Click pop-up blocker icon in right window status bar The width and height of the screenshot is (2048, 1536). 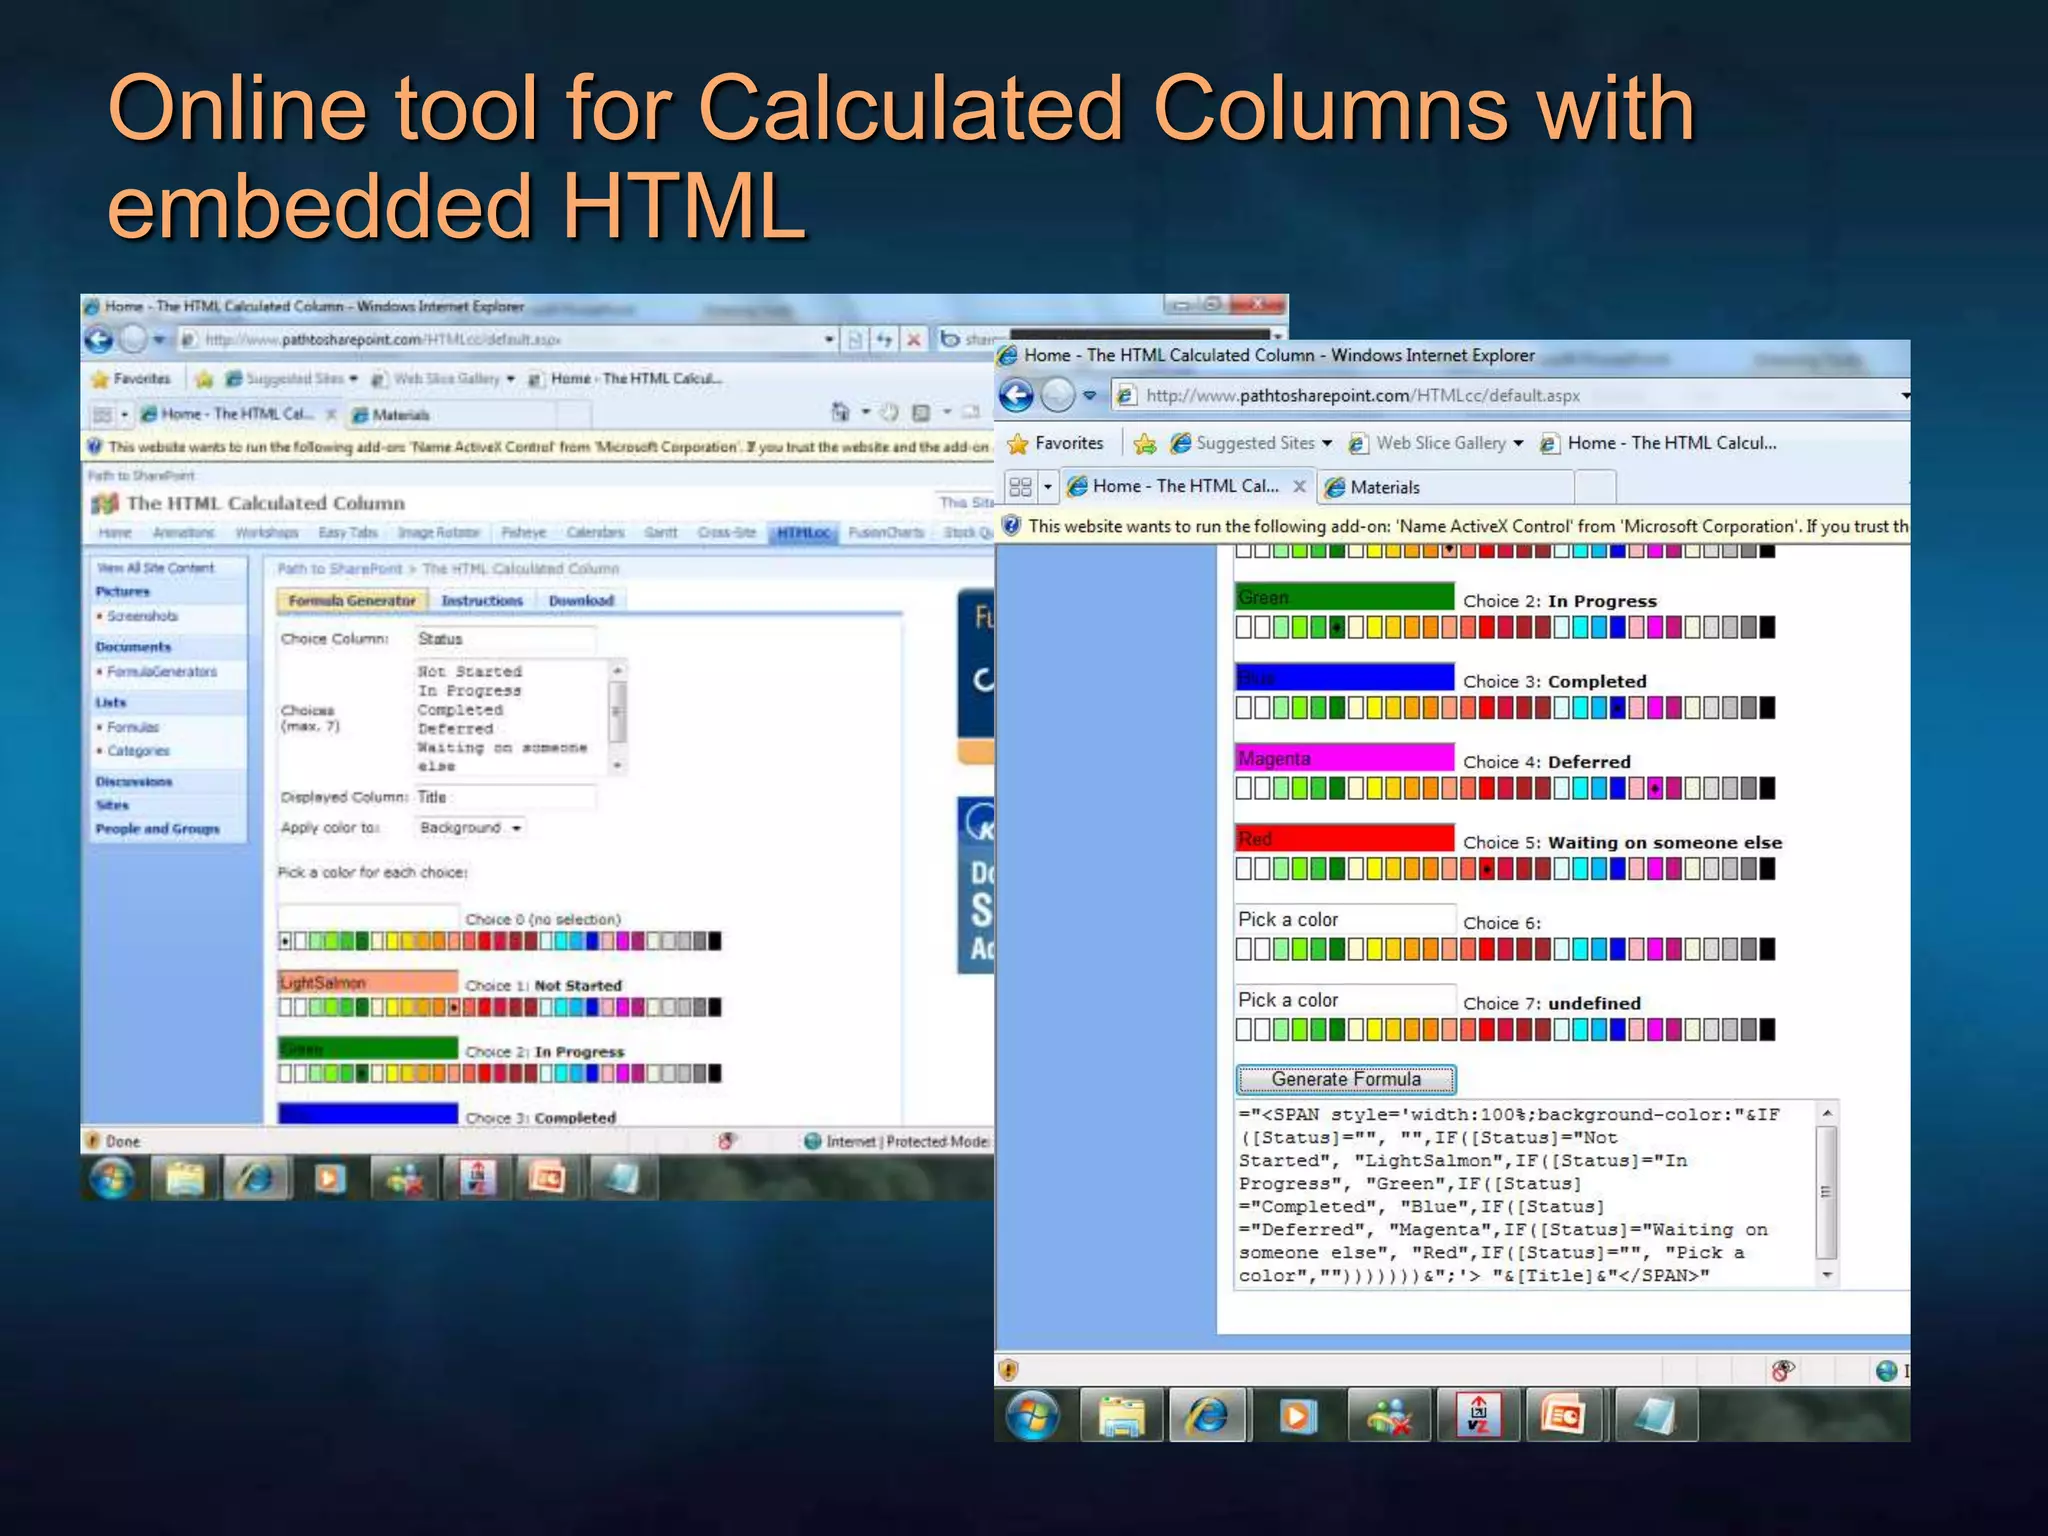point(1783,1370)
